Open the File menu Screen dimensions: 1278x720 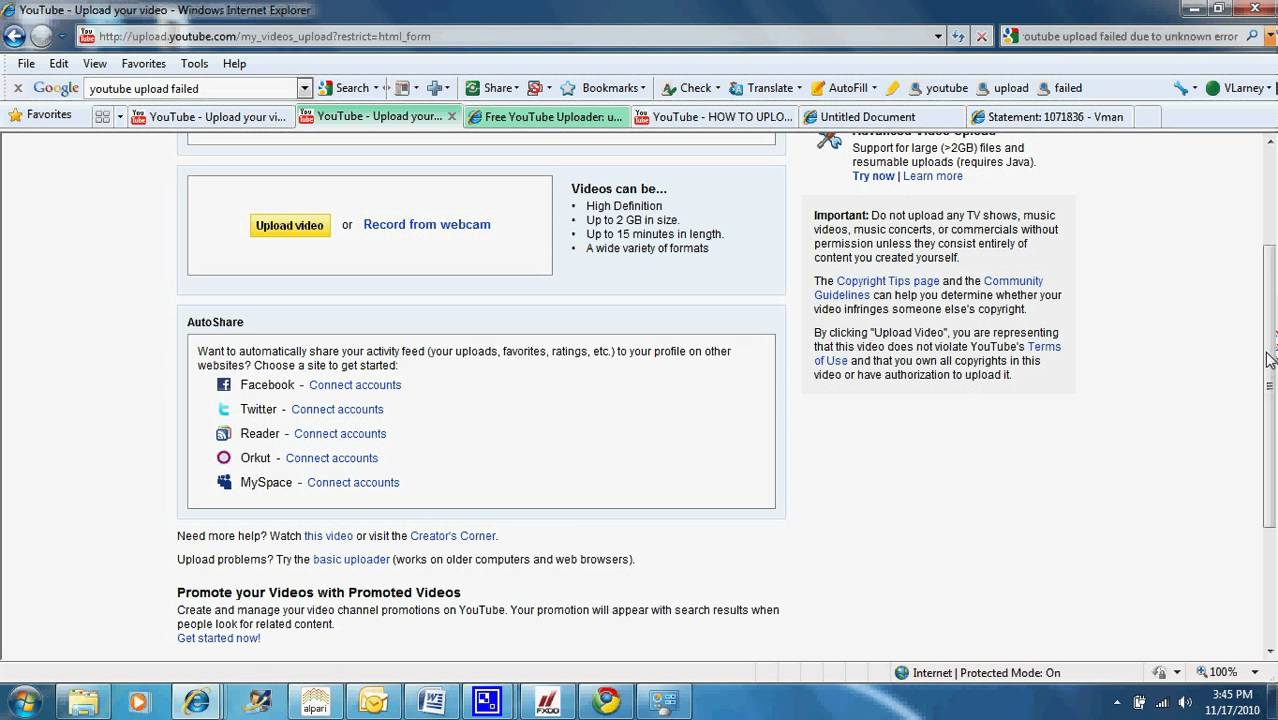pos(26,63)
